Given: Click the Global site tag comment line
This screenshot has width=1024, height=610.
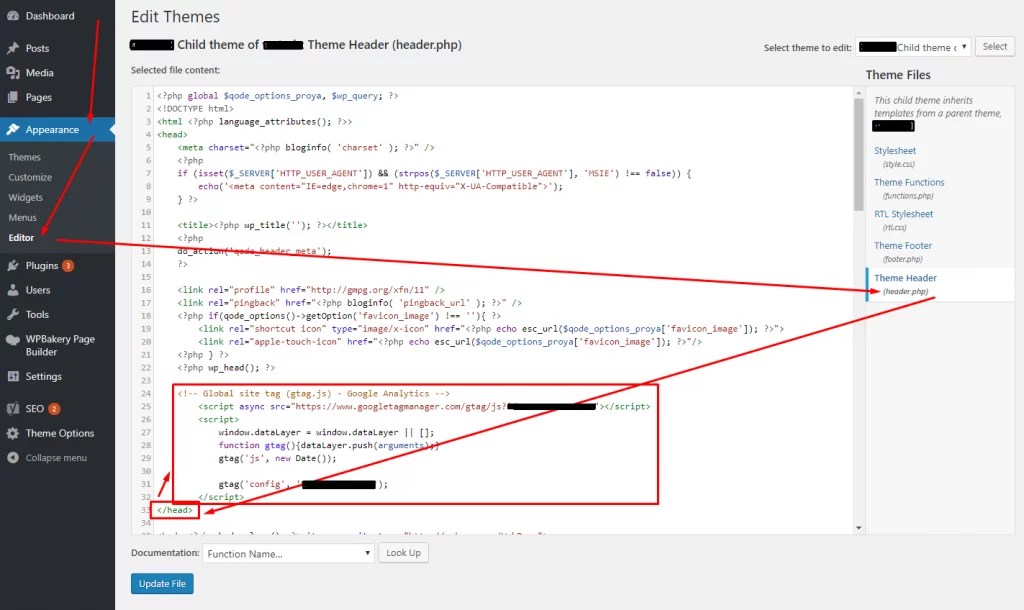Looking at the screenshot, I should pos(313,394).
